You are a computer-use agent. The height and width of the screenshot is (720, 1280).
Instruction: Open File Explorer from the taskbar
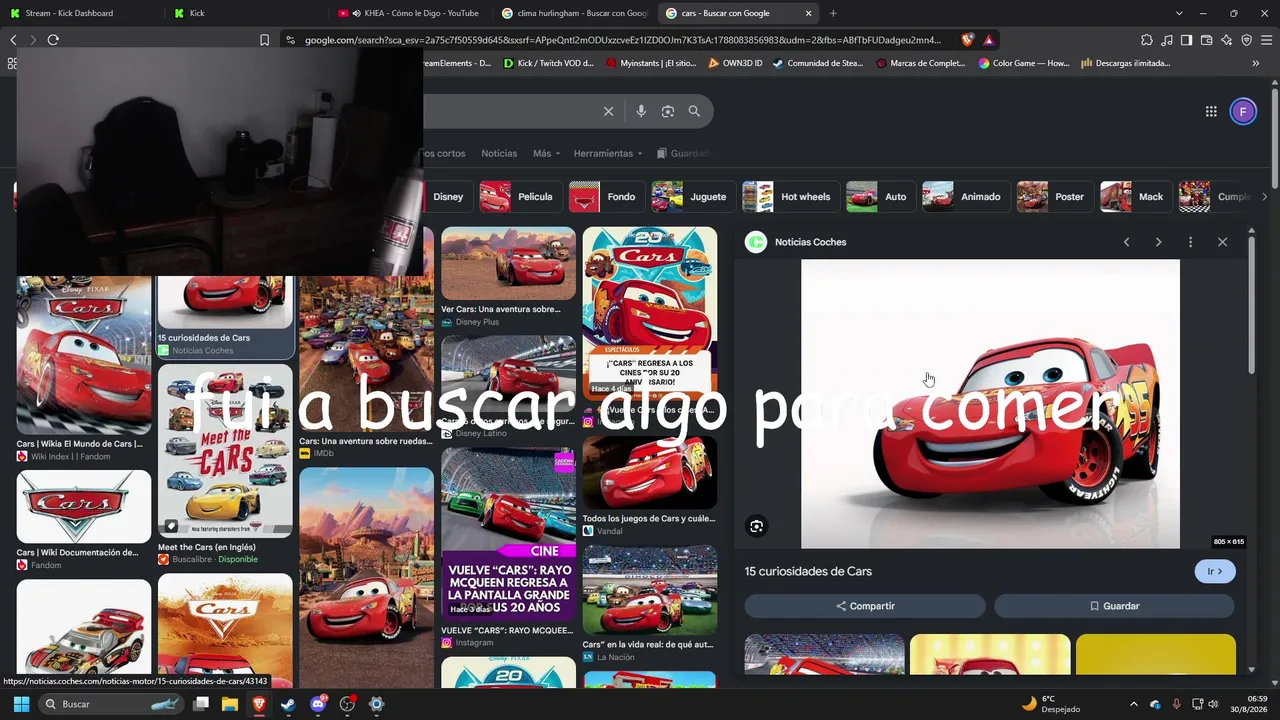(x=230, y=704)
